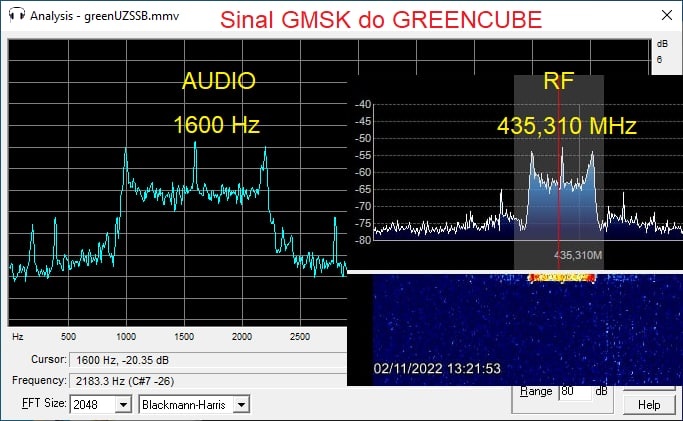The height and width of the screenshot is (421, 683).
Task: Click the Help button
Action: [649, 405]
